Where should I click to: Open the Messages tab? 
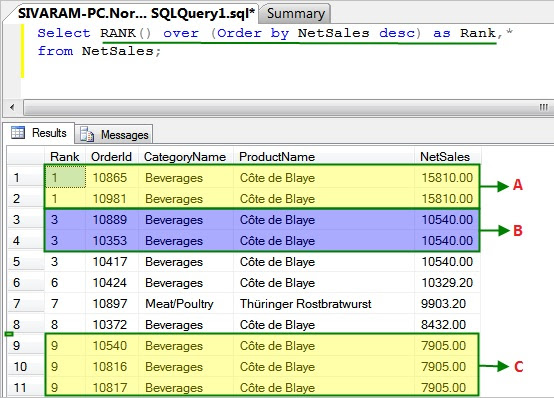[114, 134]
